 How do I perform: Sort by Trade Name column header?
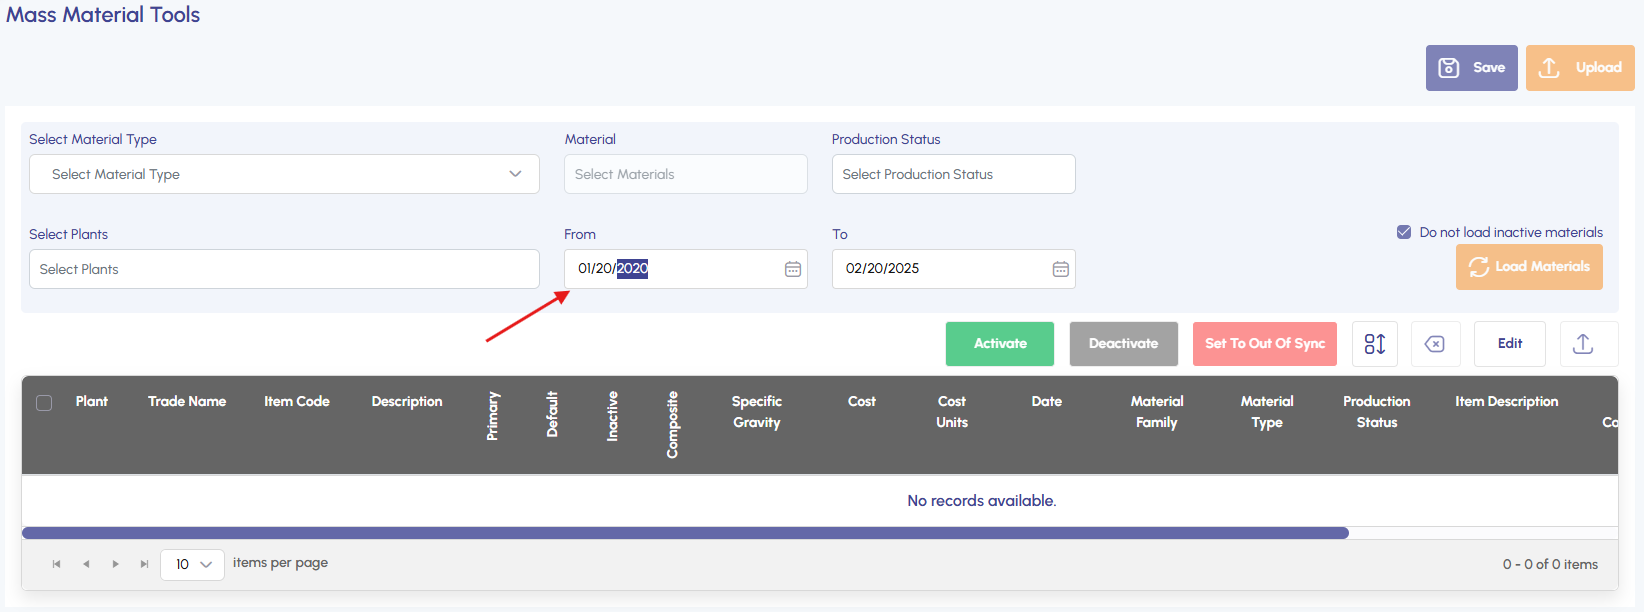187,401
